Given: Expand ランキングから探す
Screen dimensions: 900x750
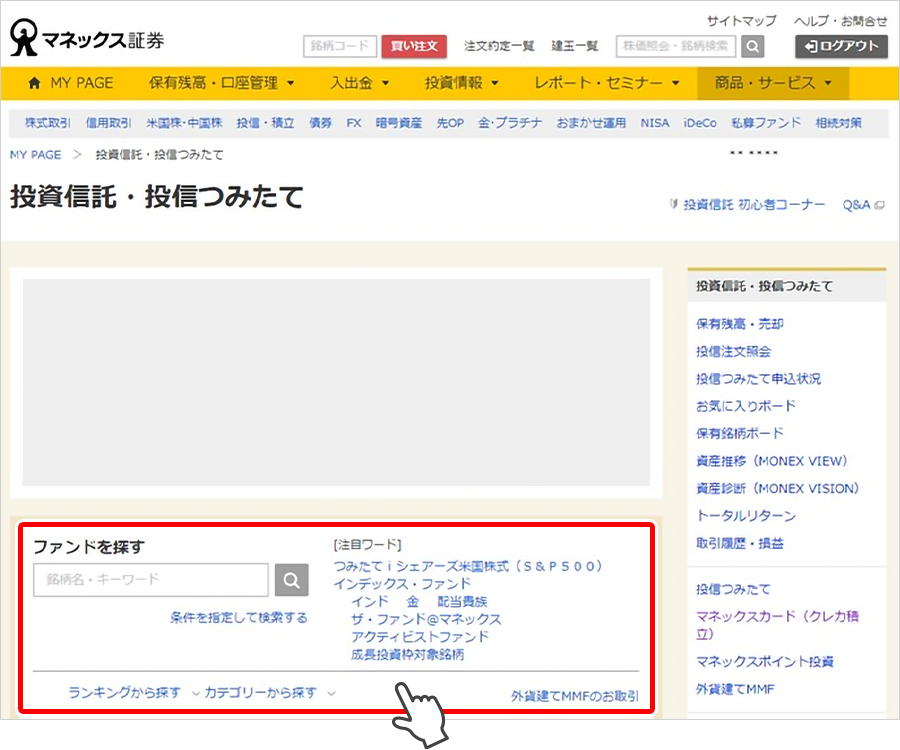Looking at the screenshot, I should coord(134,693).
